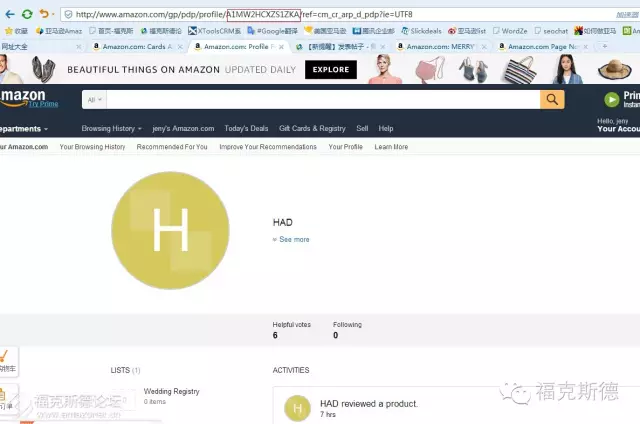The image size is (640, 424).
Task: Open a new browser tab with plus button
Action: (x=604, y=47)
